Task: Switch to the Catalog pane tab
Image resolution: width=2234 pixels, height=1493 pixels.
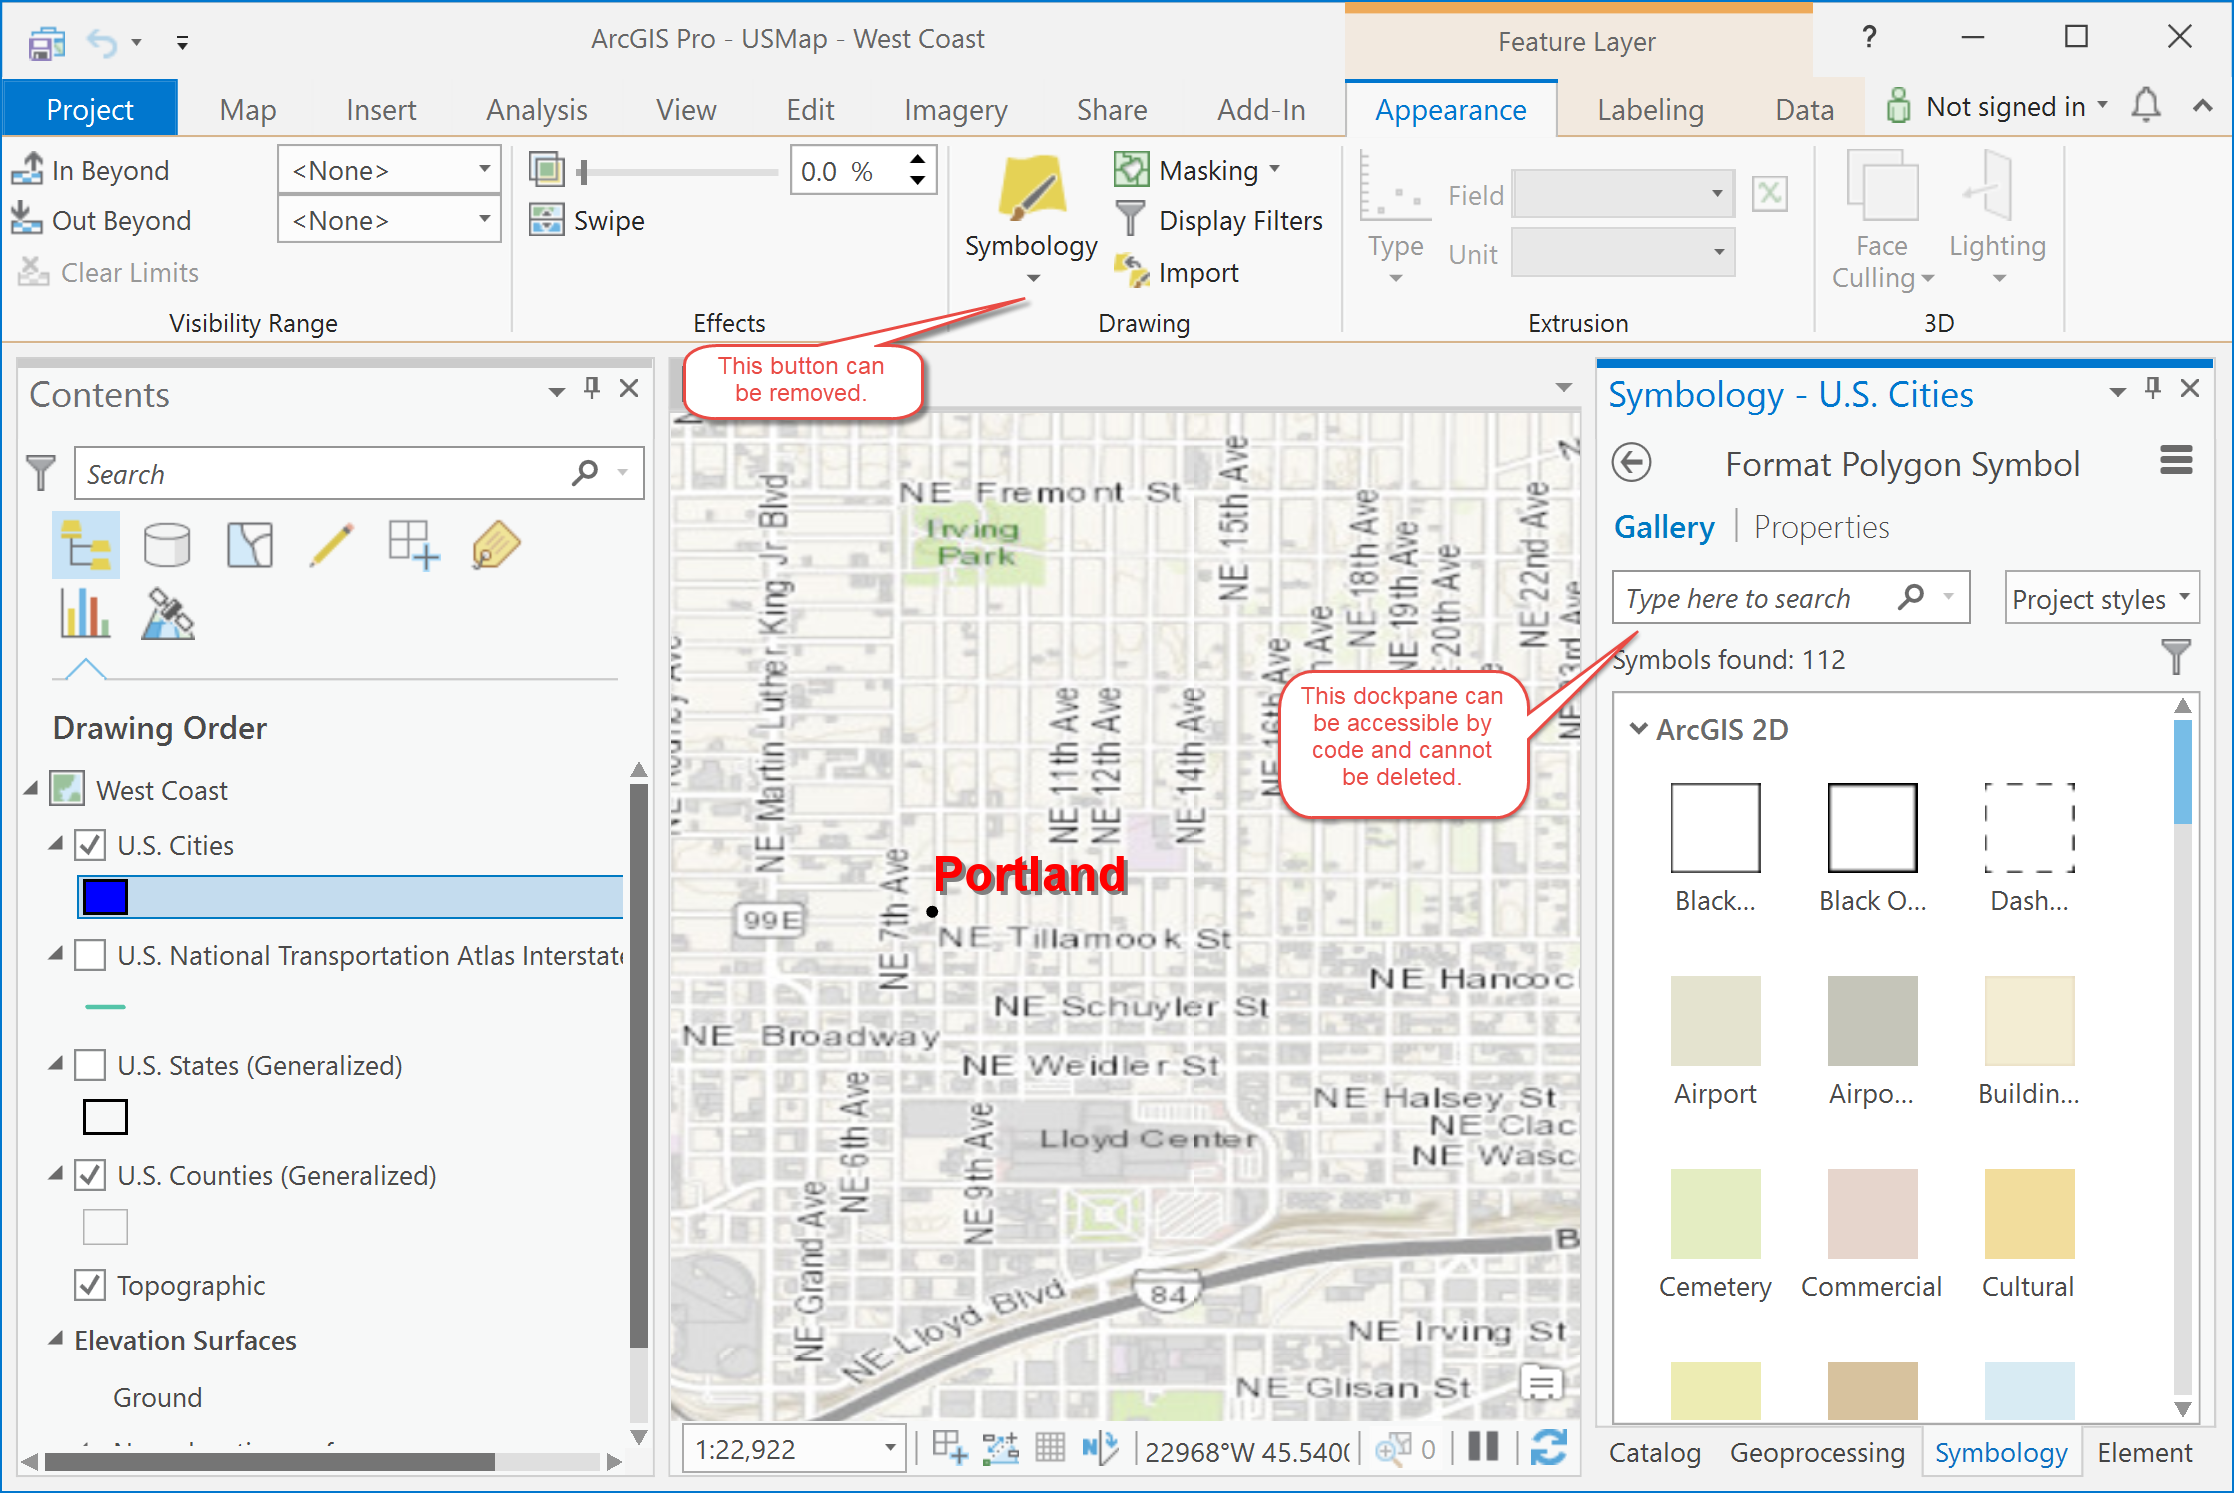Action: [x=1654, y=1452]
